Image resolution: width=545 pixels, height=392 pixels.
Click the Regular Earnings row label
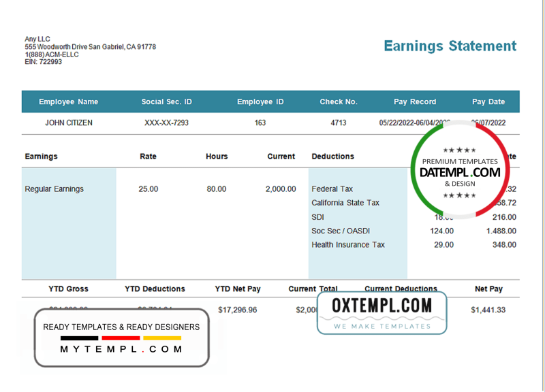[54, 189]
